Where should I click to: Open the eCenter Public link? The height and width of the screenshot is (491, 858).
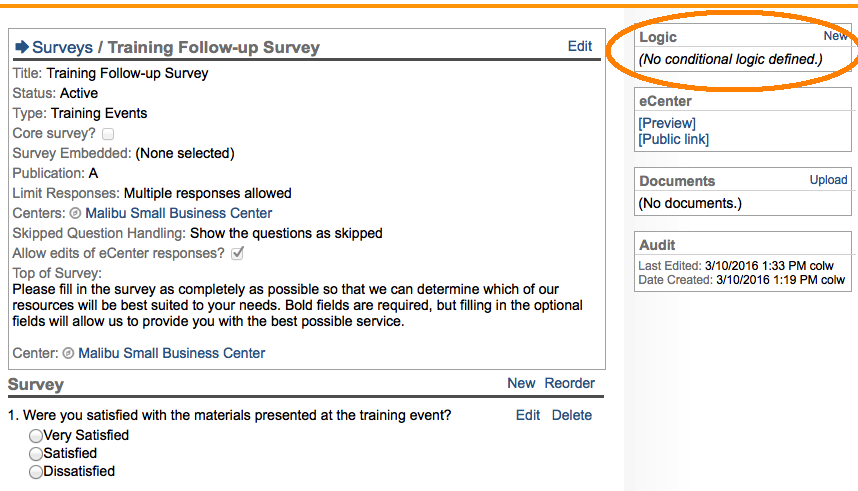(x=674, y=139)
